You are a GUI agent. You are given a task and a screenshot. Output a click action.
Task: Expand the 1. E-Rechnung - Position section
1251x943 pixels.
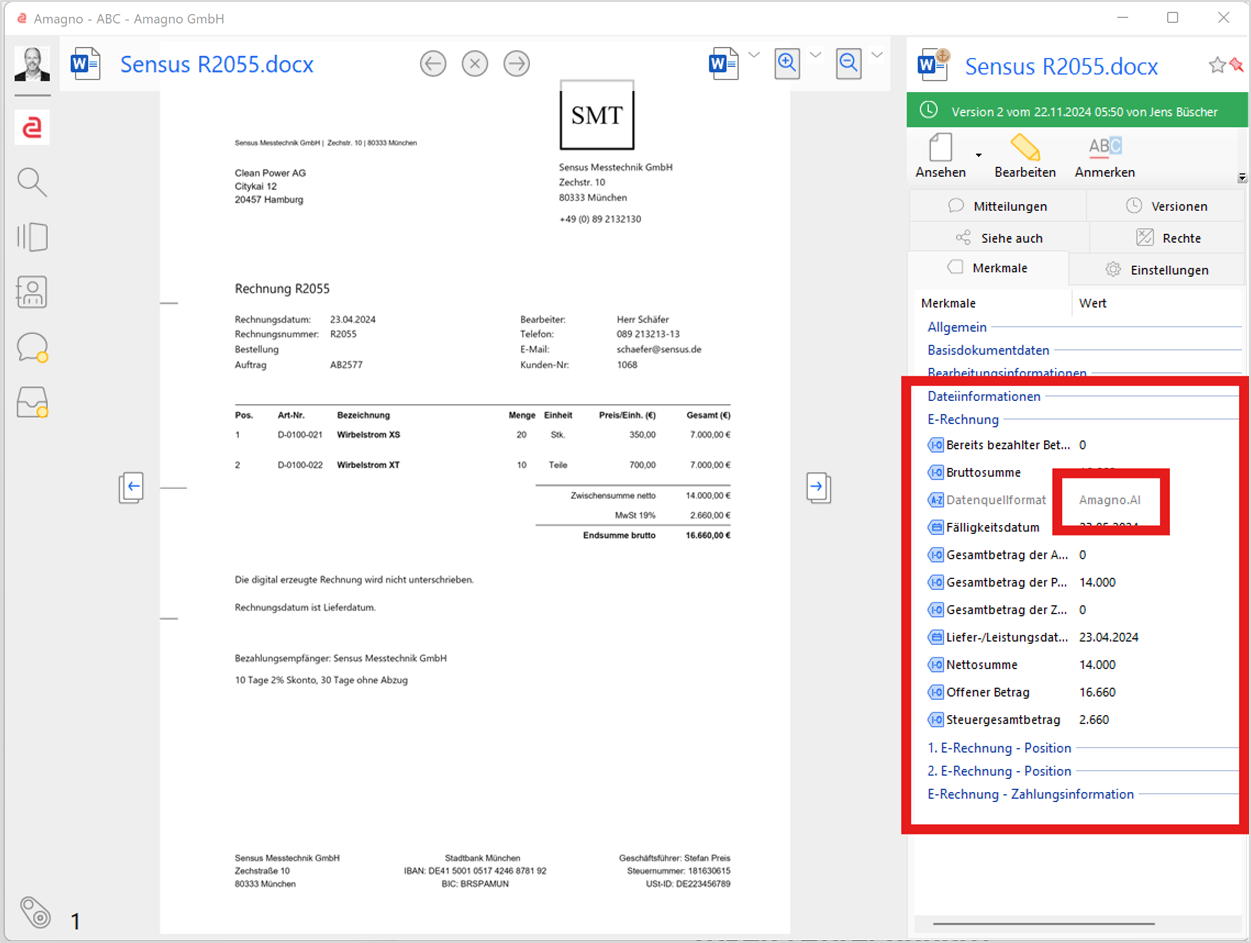999,748
